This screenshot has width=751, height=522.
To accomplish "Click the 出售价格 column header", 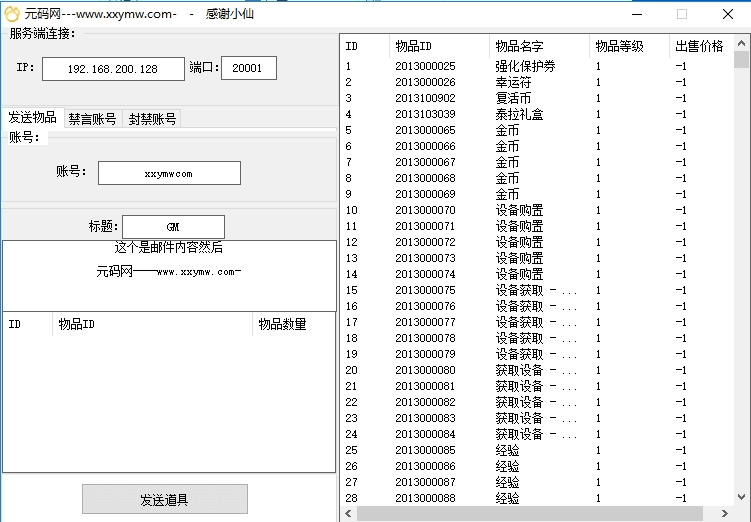I will tap(699, 46).
